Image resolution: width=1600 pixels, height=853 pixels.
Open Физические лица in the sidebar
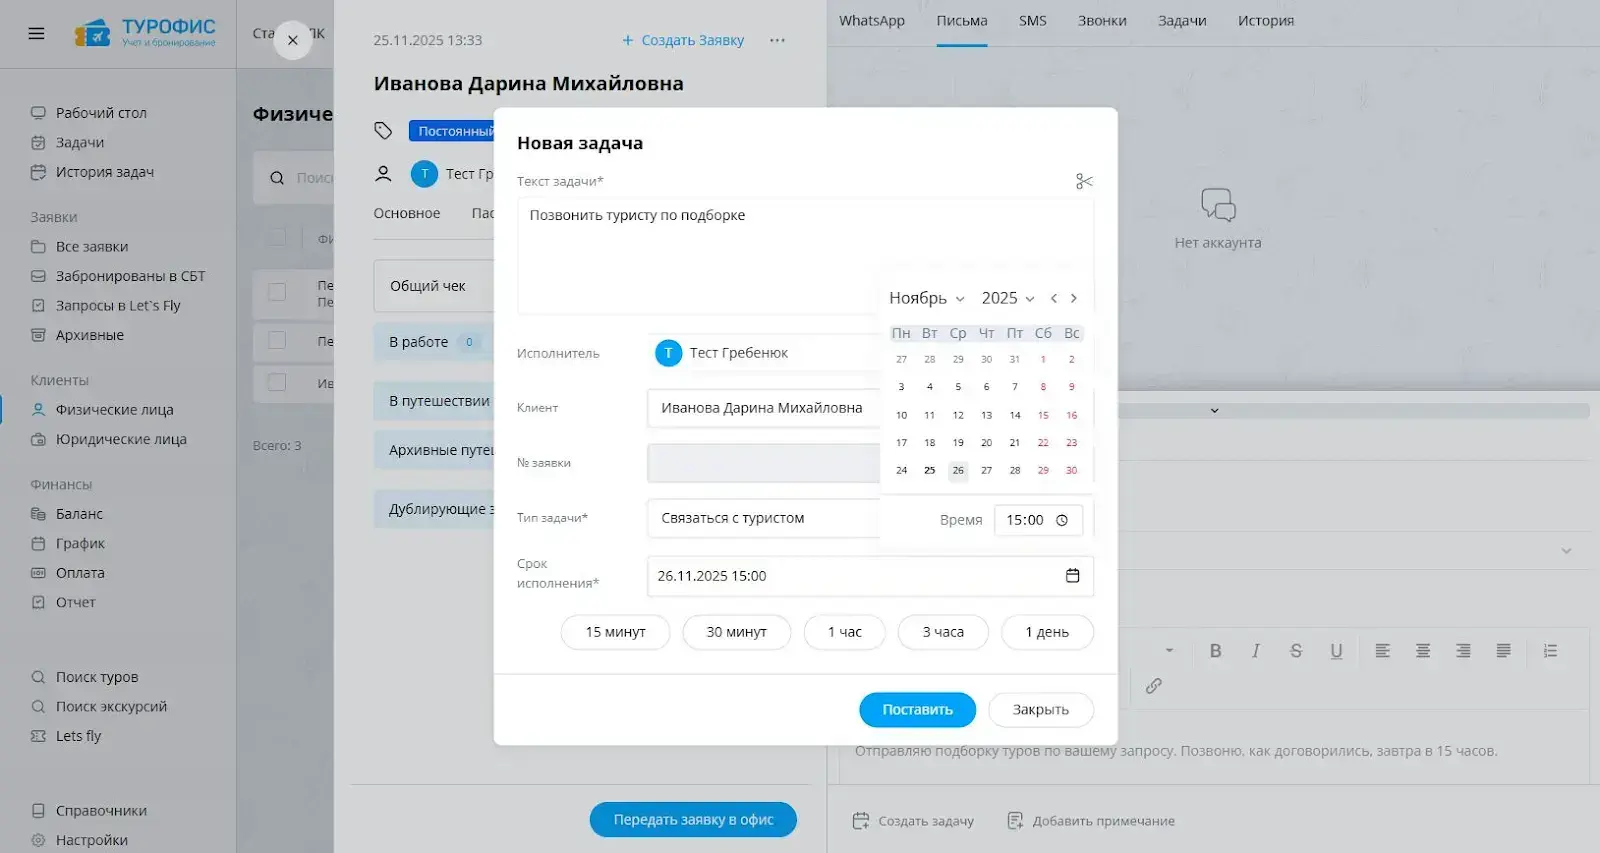115,410
